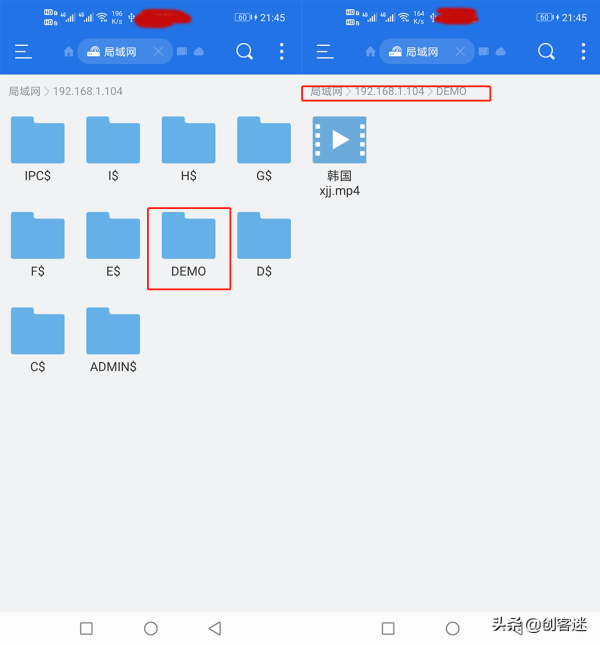Tap the recent apps square button, left screen
600x645 pixels.
(86, 628)
